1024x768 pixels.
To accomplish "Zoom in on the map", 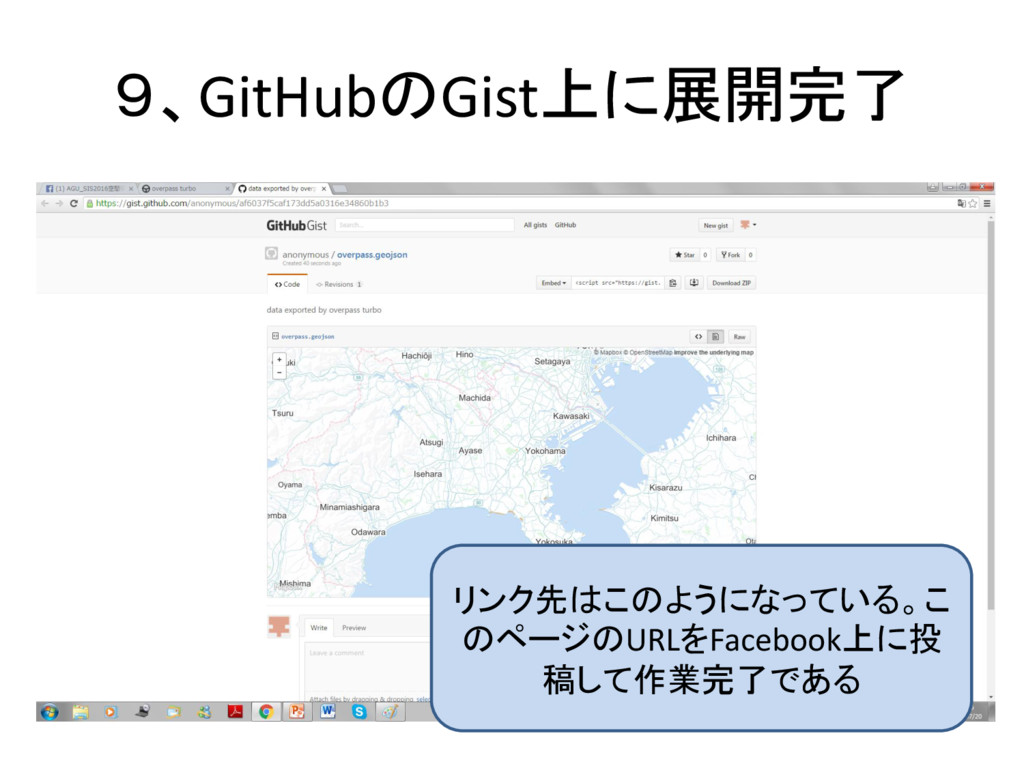I will tap(280, 360).
